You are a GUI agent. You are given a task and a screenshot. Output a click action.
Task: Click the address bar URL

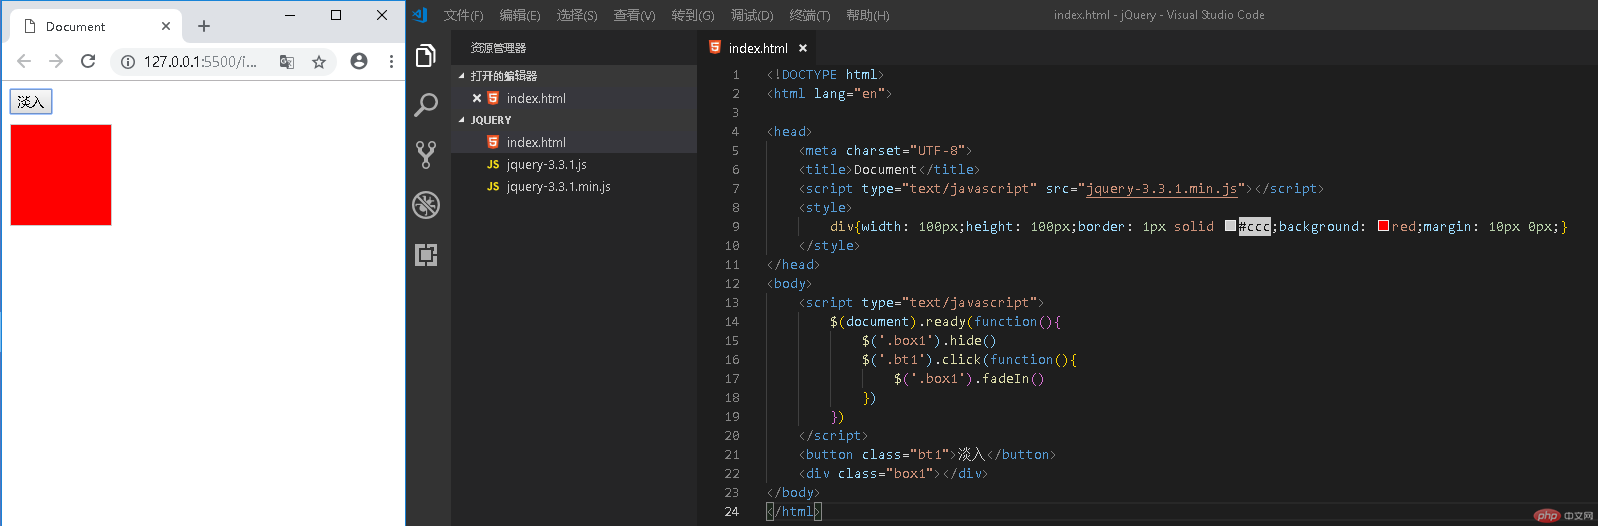click(200, 62)
